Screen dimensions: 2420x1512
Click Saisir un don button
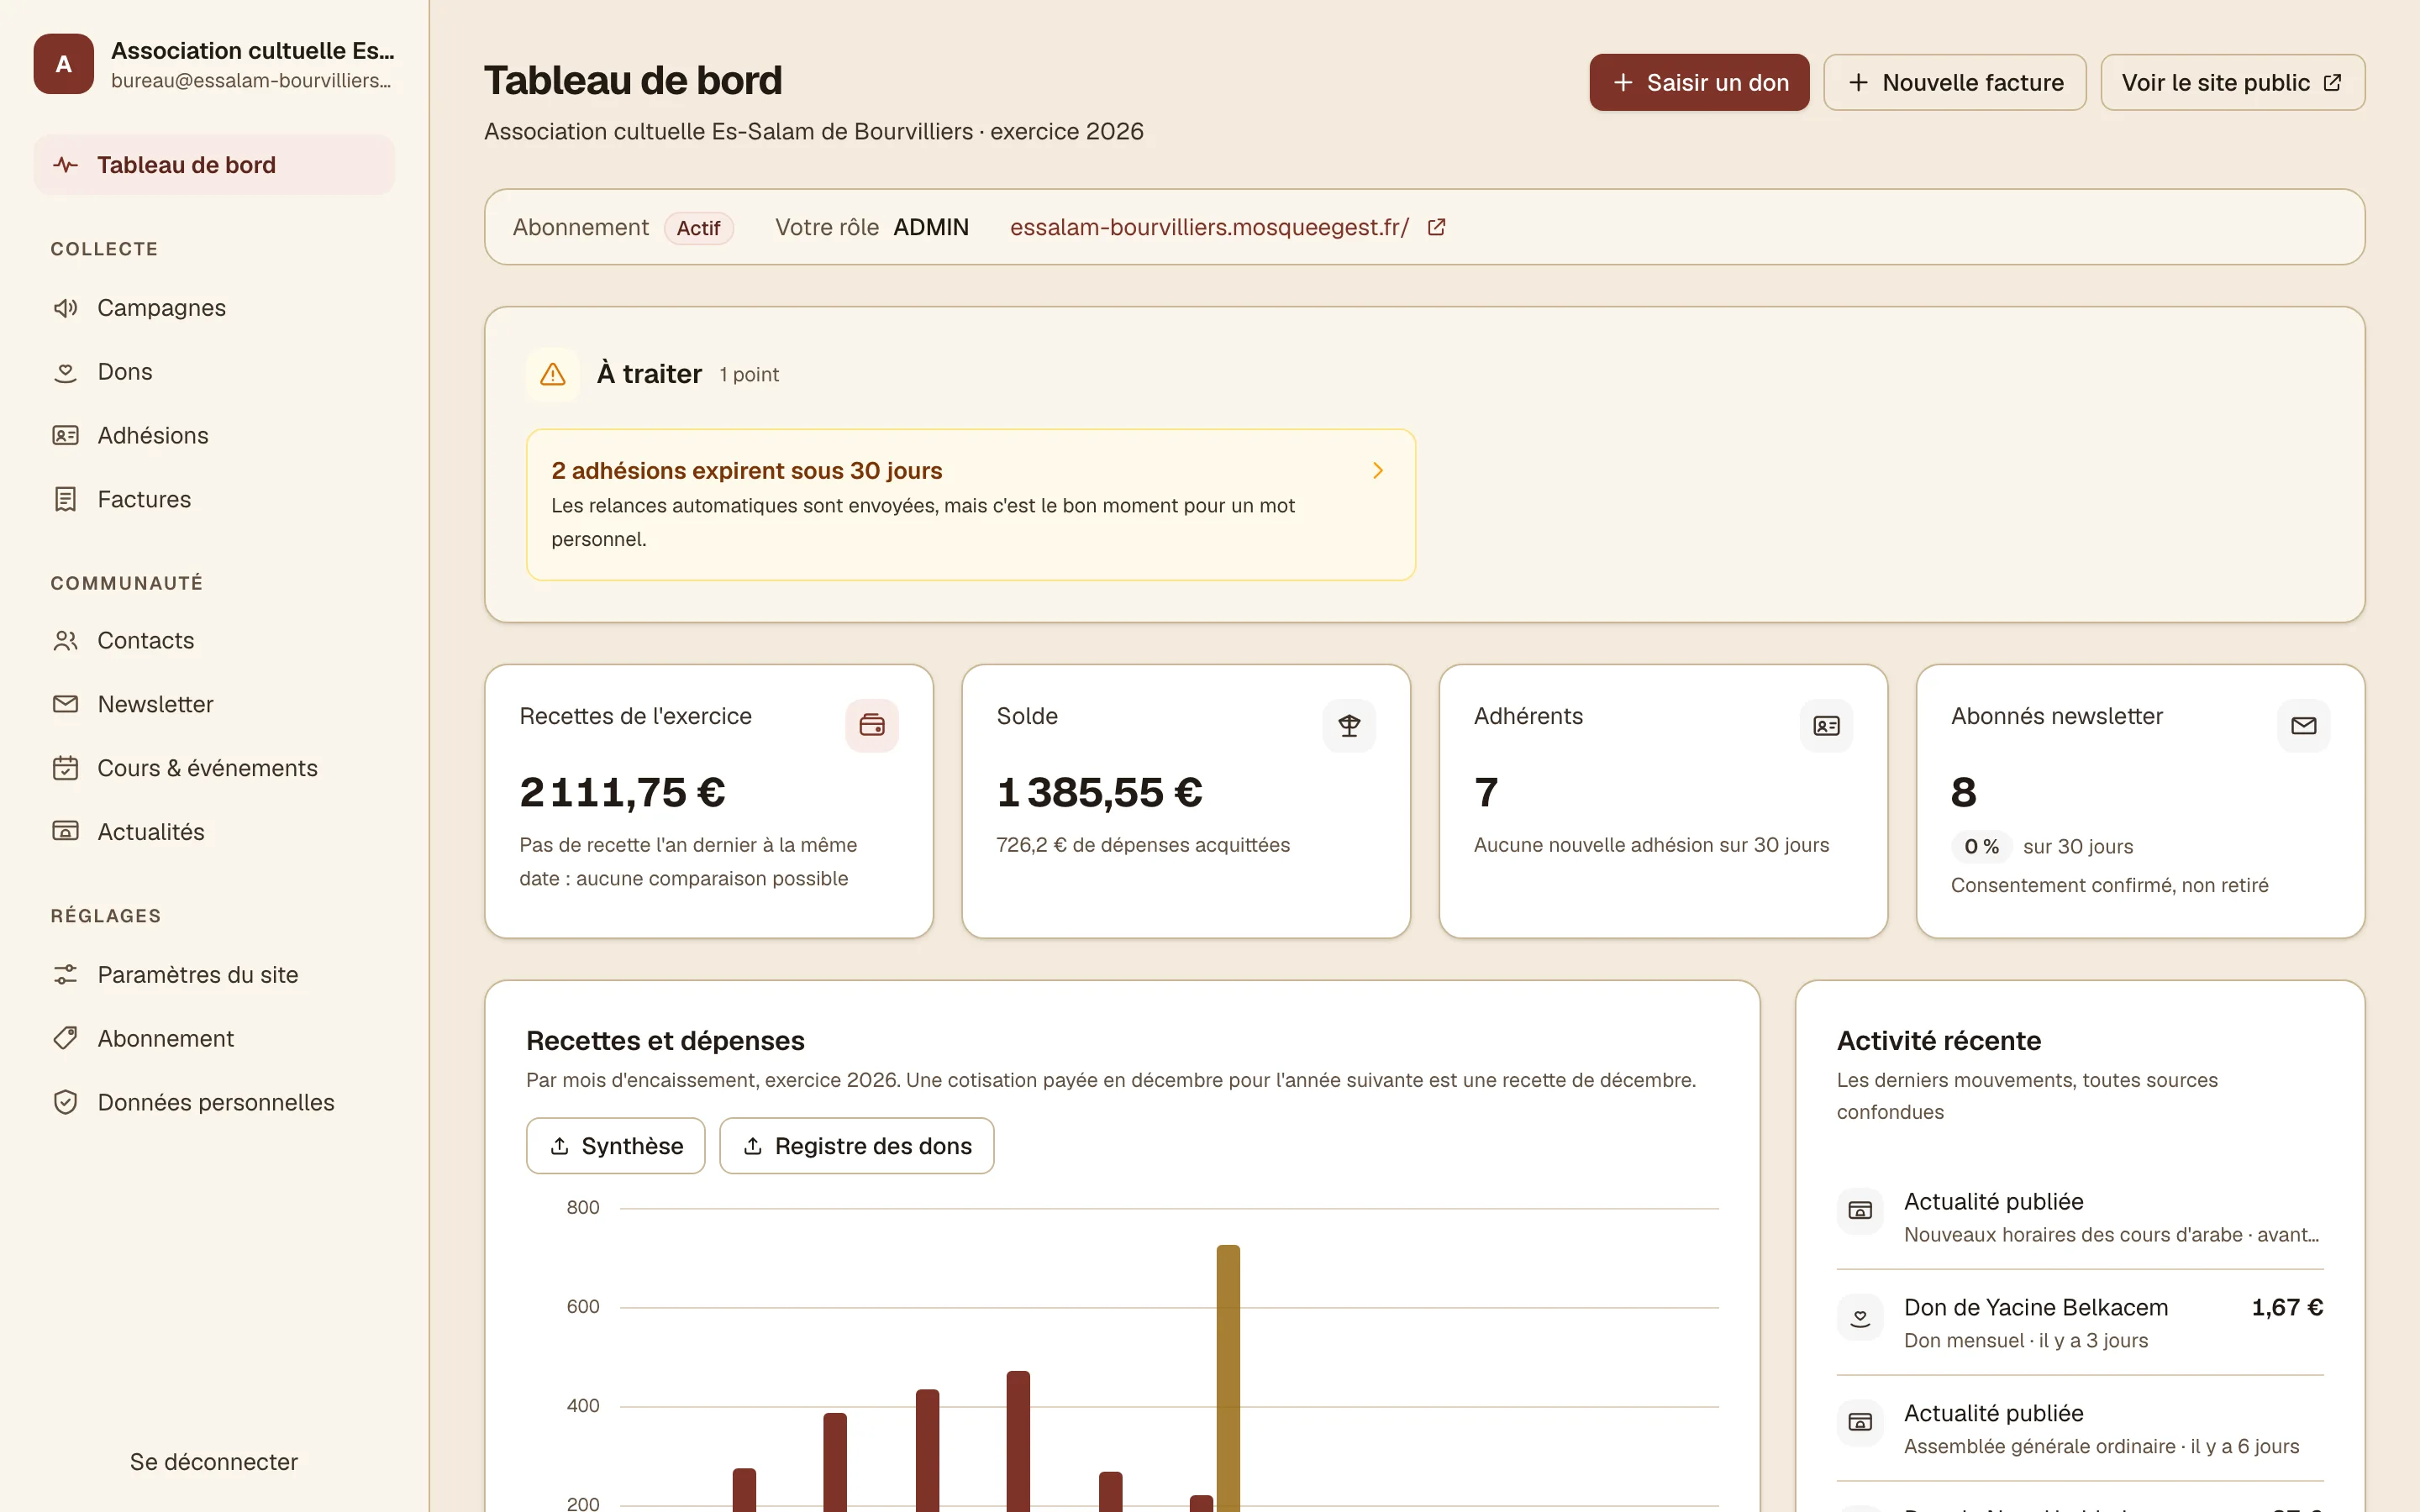click(x=1699, y=83)
